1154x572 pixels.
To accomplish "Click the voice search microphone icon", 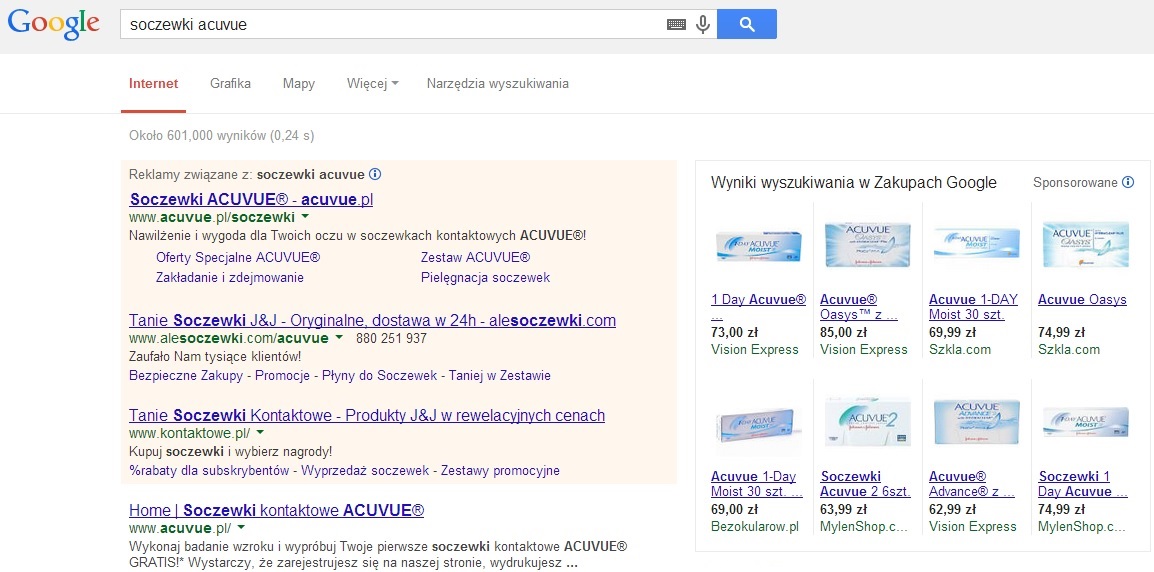I will pos(703,24).
